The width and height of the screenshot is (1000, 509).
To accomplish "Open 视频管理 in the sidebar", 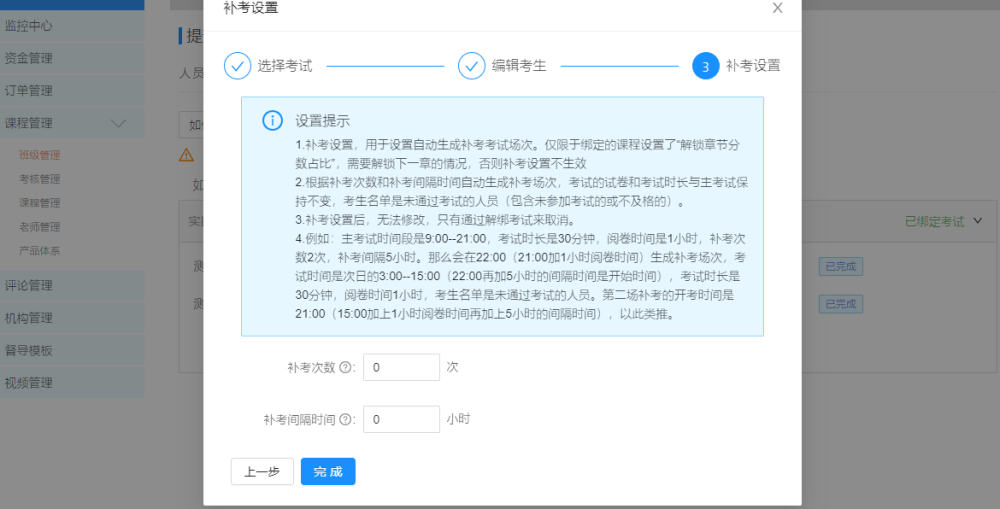I will pyautogui.click(x=72, y=383).
